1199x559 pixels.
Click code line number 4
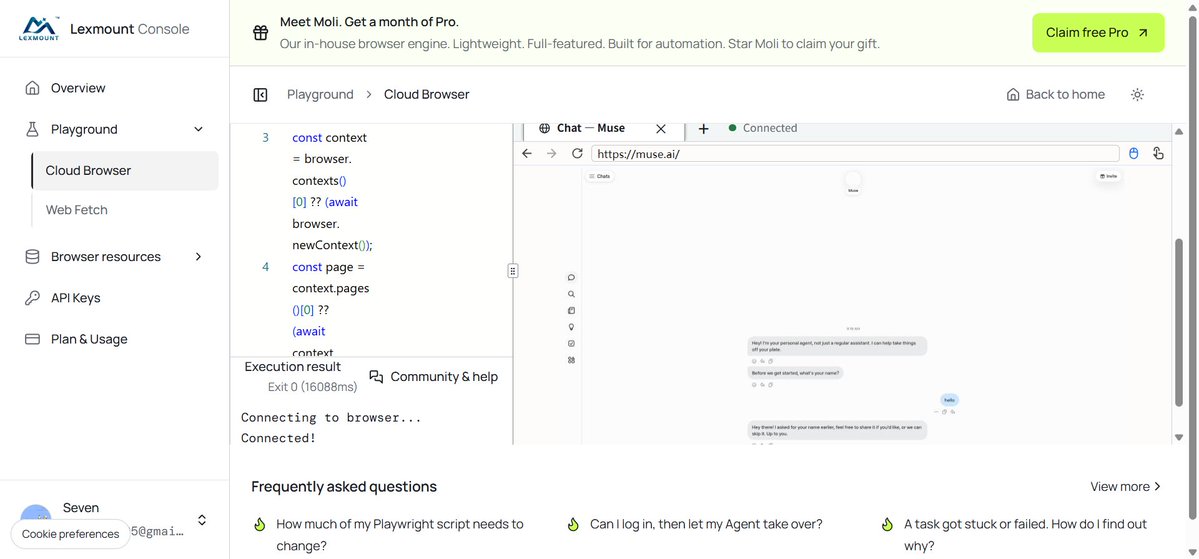tap(265, 268)
